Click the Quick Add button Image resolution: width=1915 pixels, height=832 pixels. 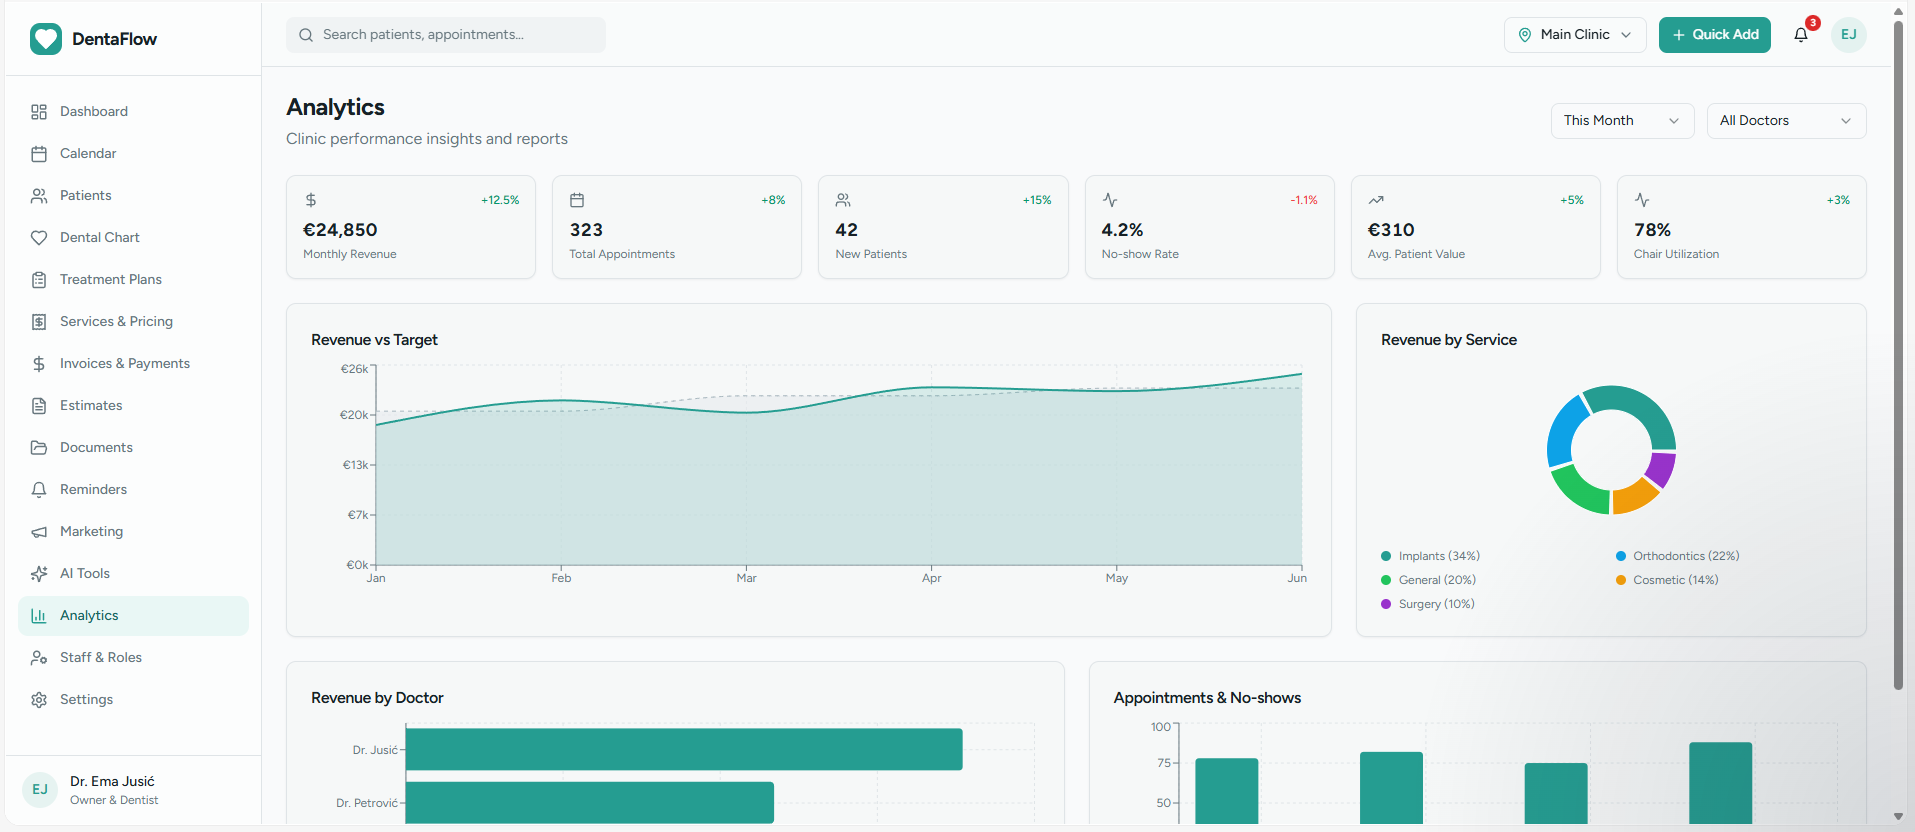[x=1715, y=35]
